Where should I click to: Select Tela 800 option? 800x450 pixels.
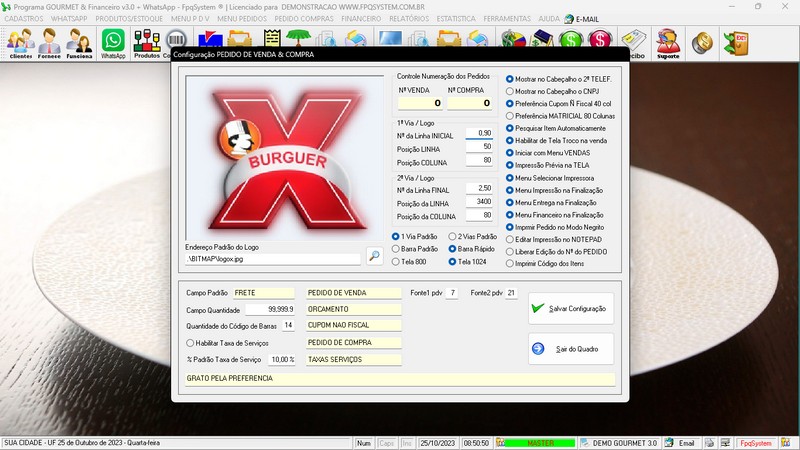click(x=409, y=262)
